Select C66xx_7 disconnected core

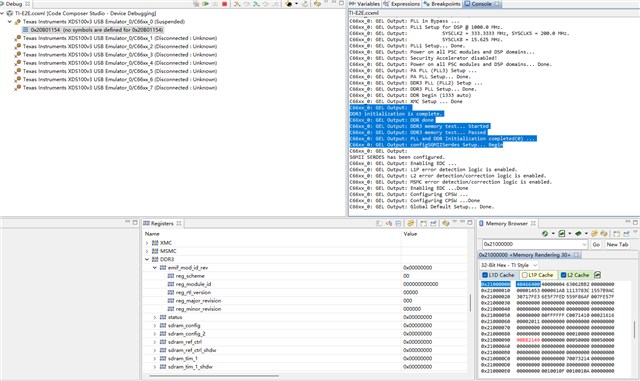coord(119,88)
